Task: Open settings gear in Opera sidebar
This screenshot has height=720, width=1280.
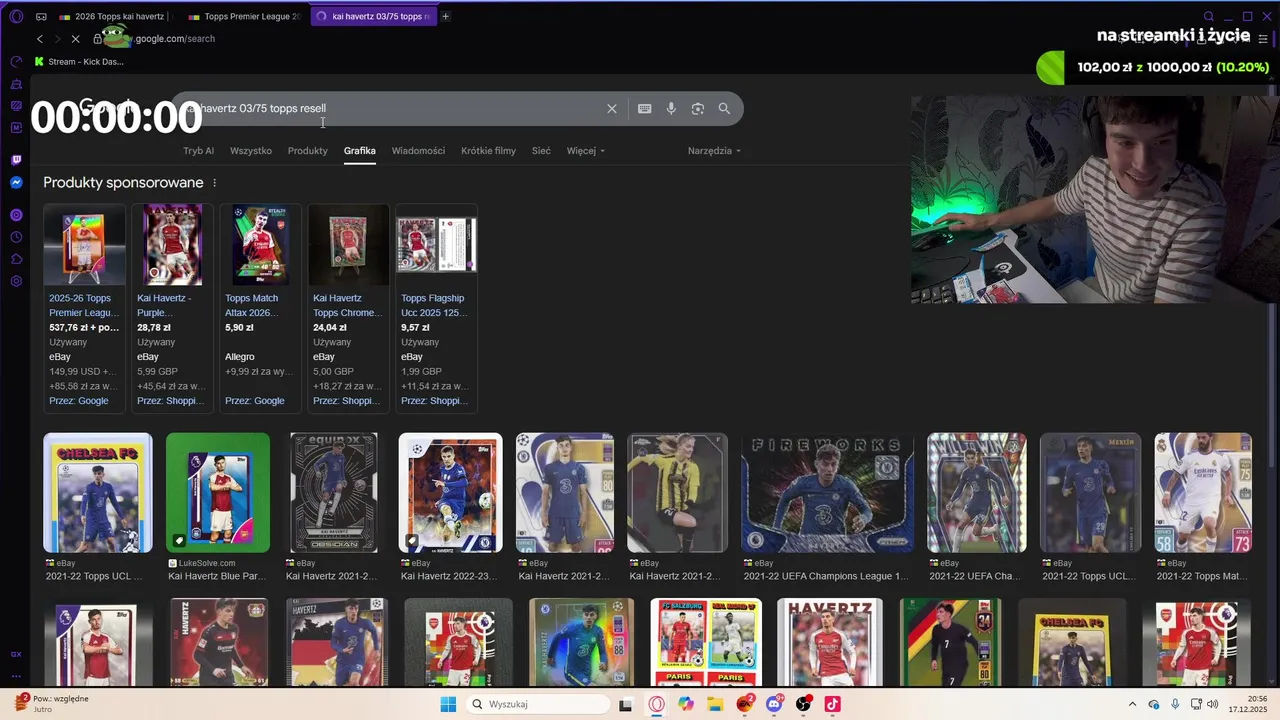Action: coord(16,281)
